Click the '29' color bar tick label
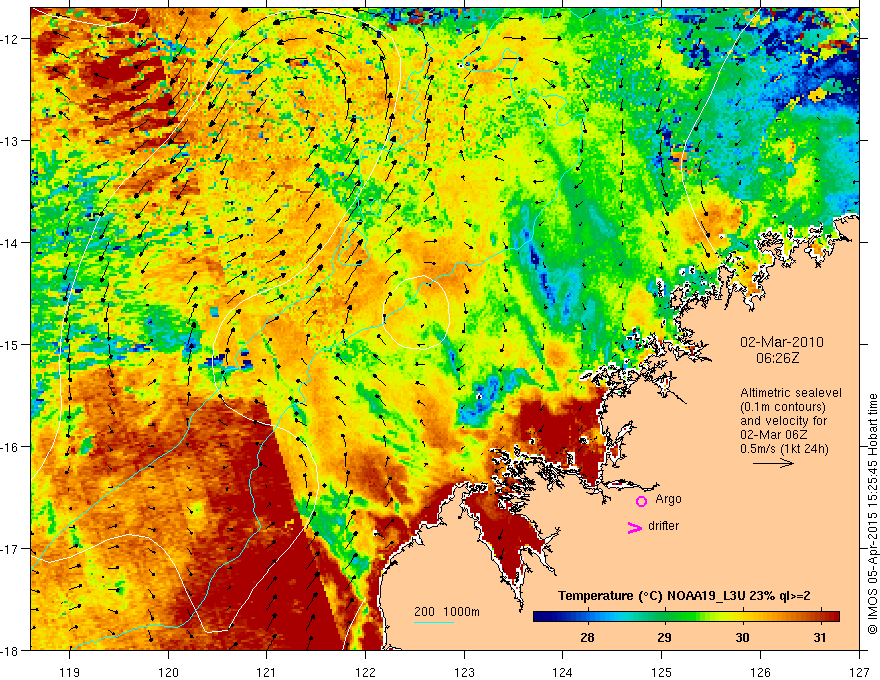Viewport: 880px width, 680px height. tap(664, 637)
